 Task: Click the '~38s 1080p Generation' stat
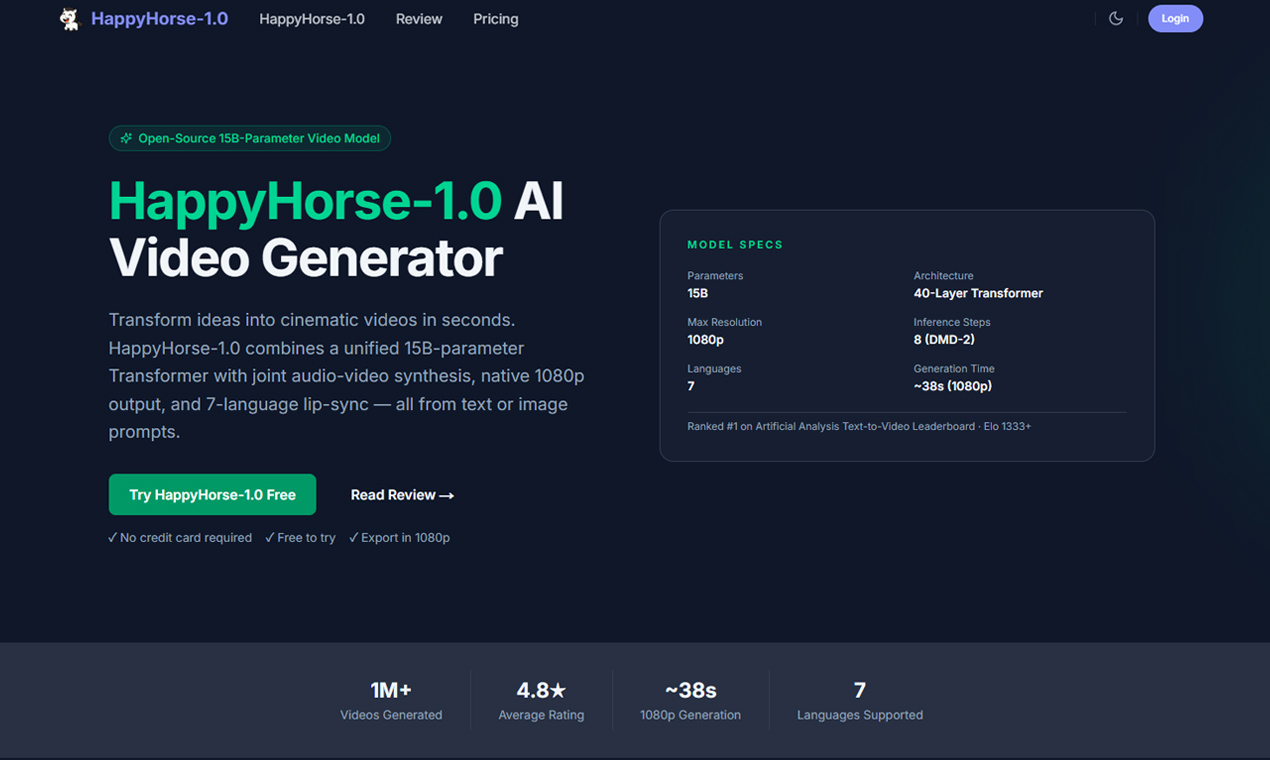[690, 700]
